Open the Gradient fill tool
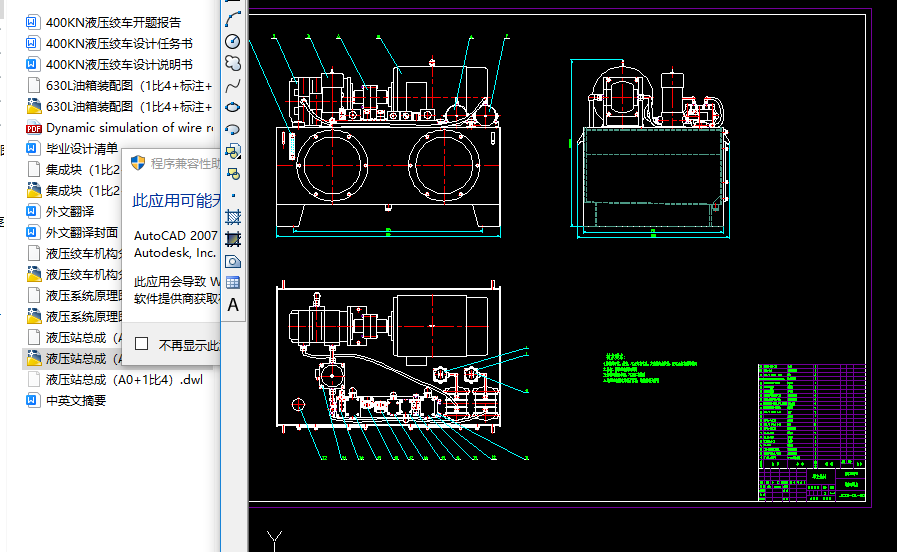The image size is (897, 552). click(x=233, y=239)
